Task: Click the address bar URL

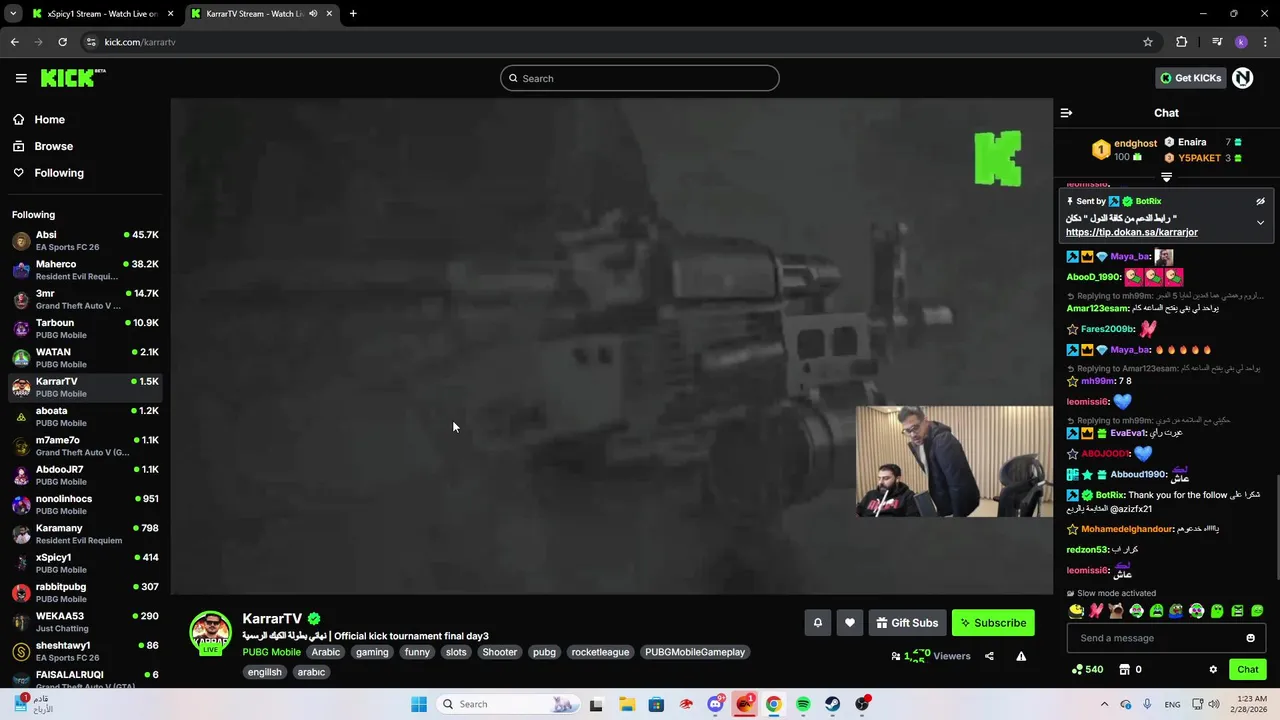Action: 140,42
